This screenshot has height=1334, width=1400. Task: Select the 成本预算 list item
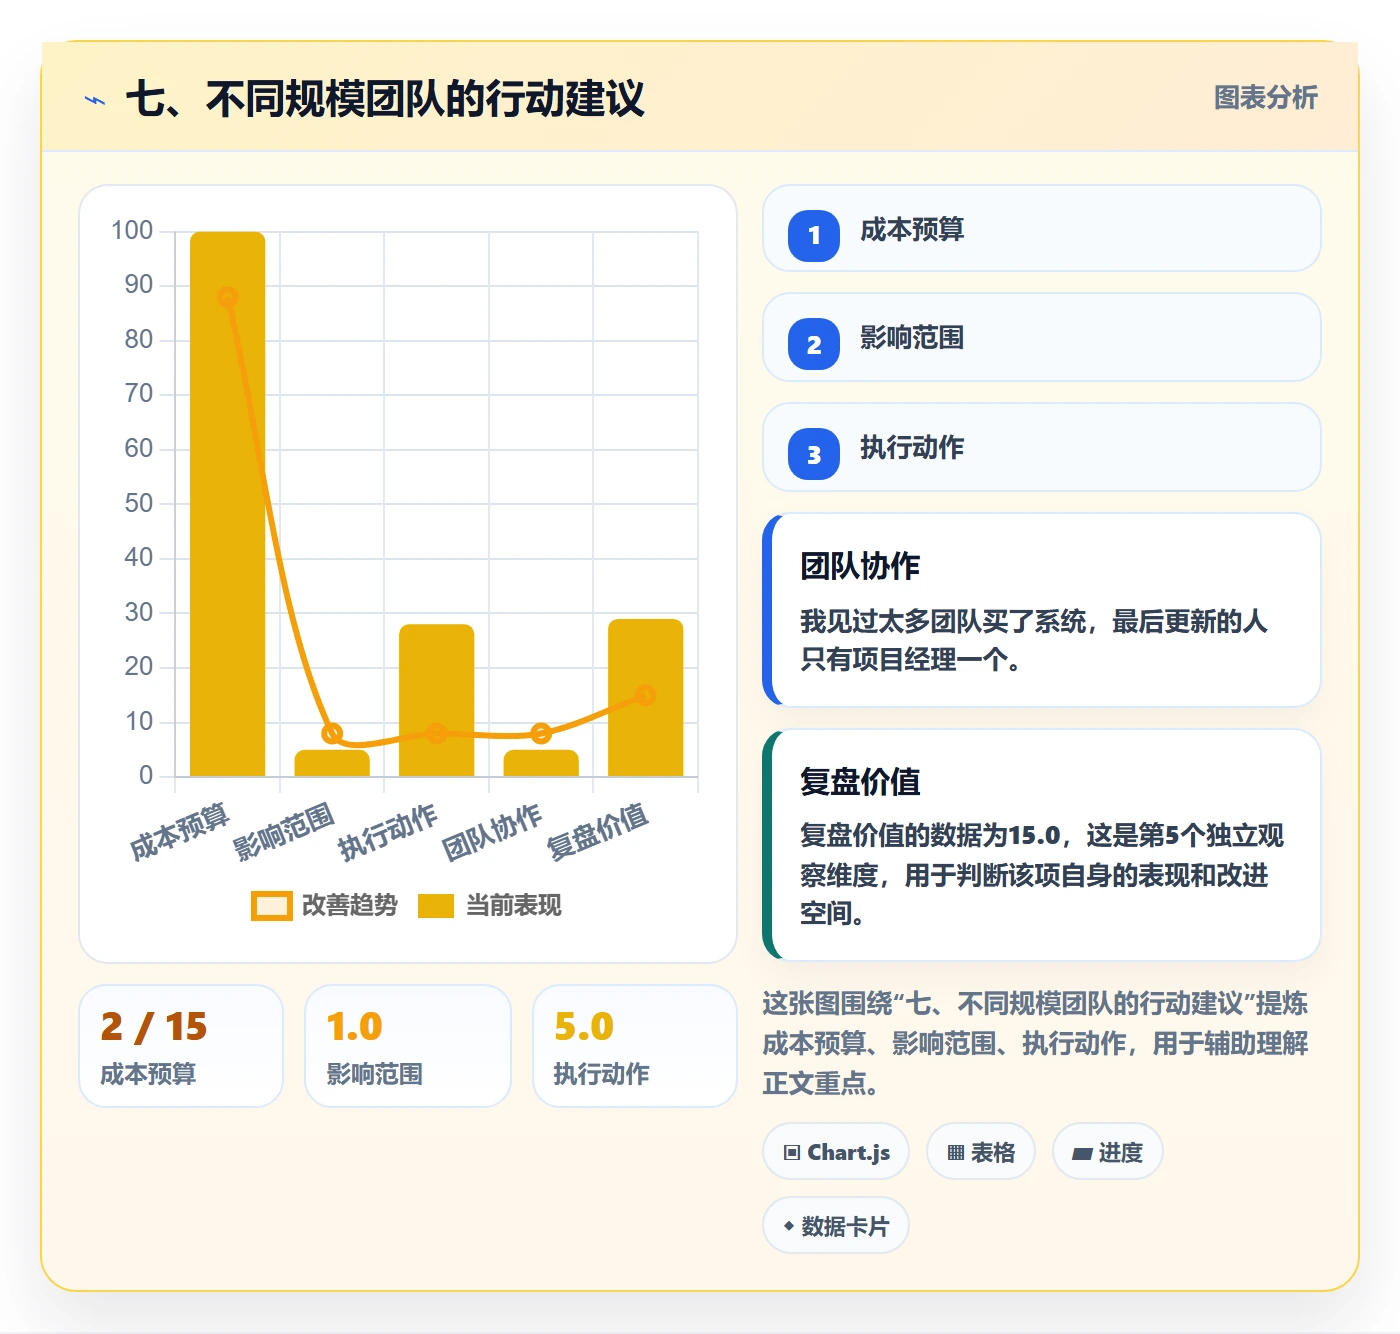(x=1041, y=228)
